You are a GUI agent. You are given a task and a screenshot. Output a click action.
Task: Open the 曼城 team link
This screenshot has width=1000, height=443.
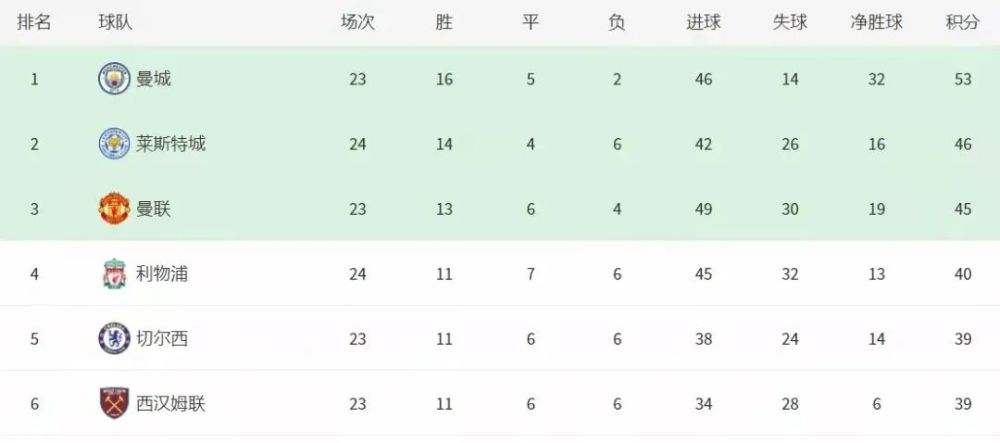(x=154, y=79)
